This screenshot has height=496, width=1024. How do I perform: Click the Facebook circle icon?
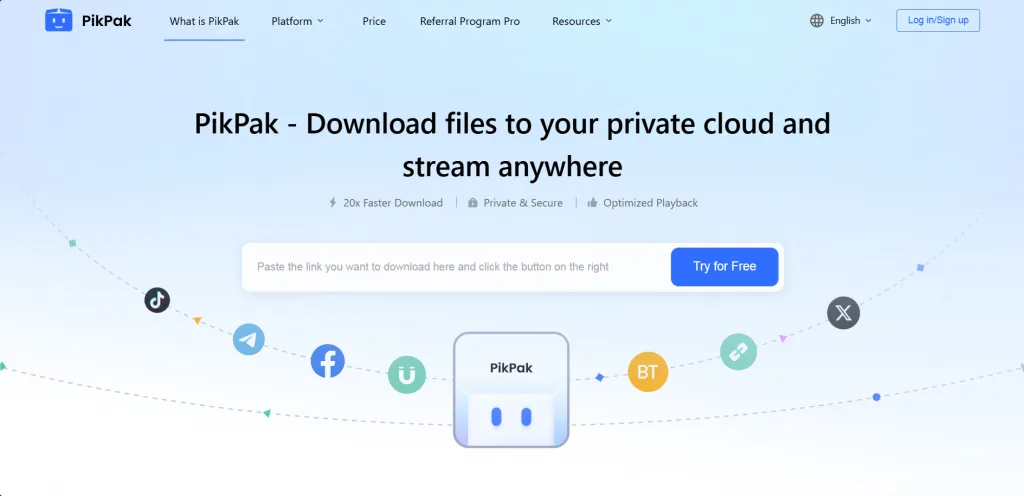(327, 361)
